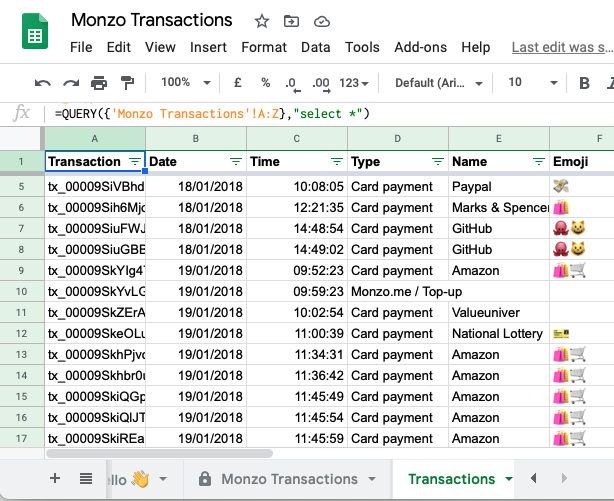Screen dimensions: 614x501
Task: Select the GitHub cell in row 8
Action: click(499, 250)
